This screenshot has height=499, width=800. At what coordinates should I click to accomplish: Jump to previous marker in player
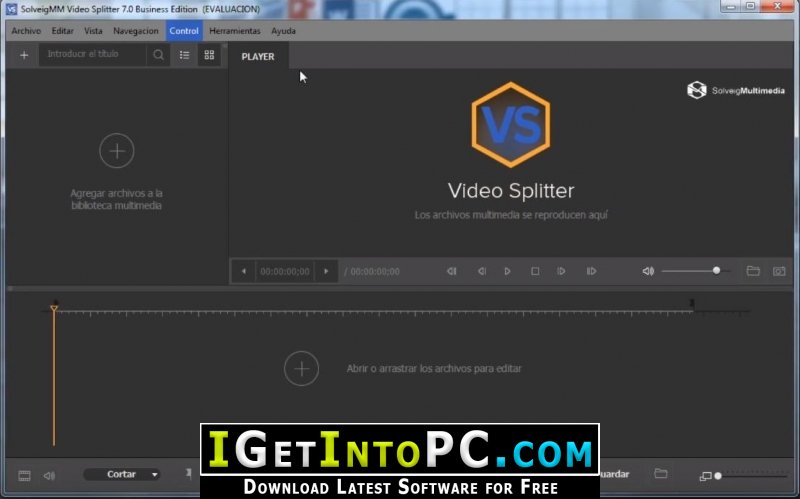click(452, 271)
